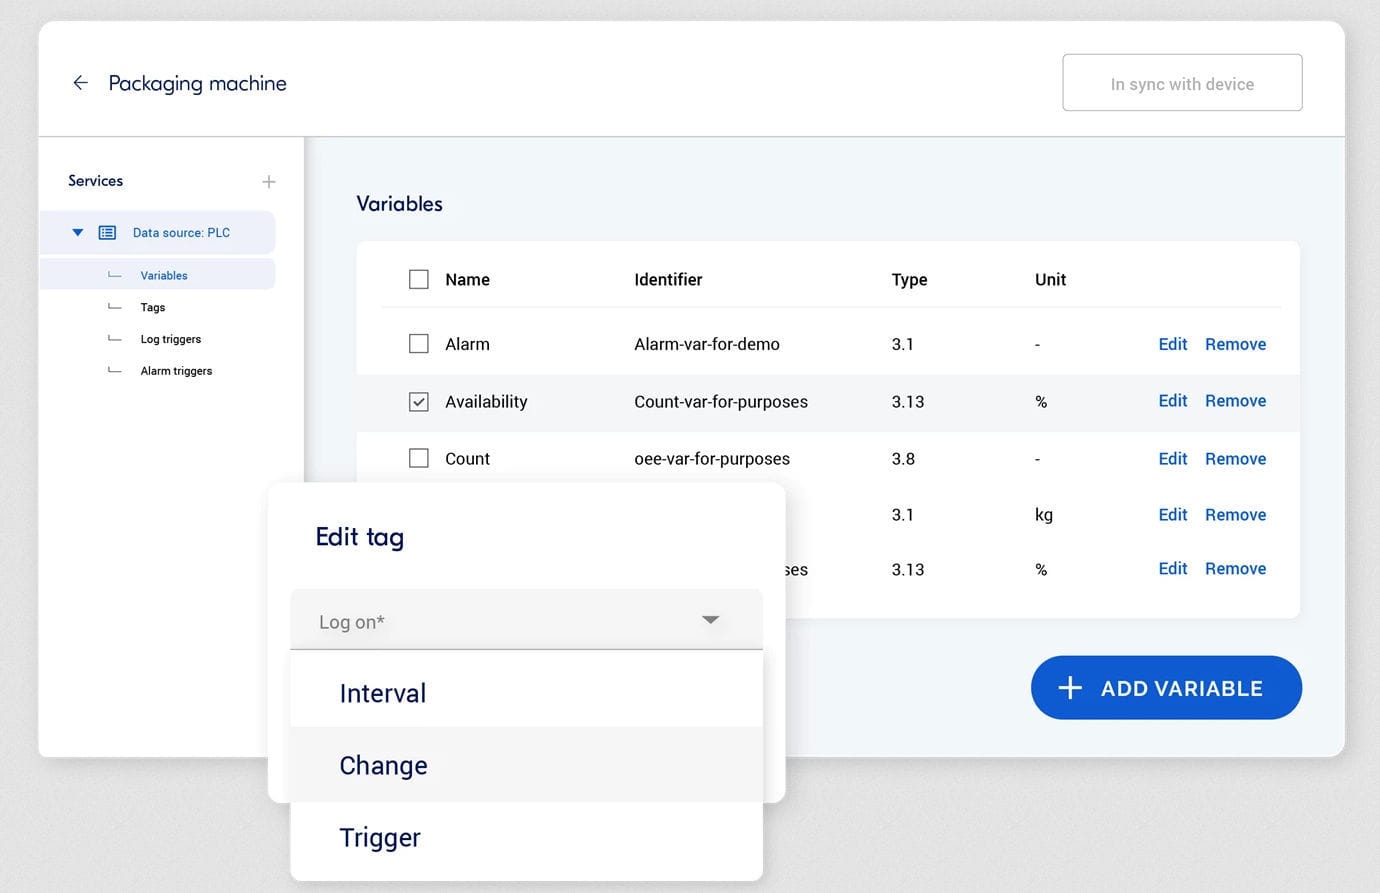Pick Trigger from the Log on options
This screenshot has width=1380, height=893.
(380, 837)
